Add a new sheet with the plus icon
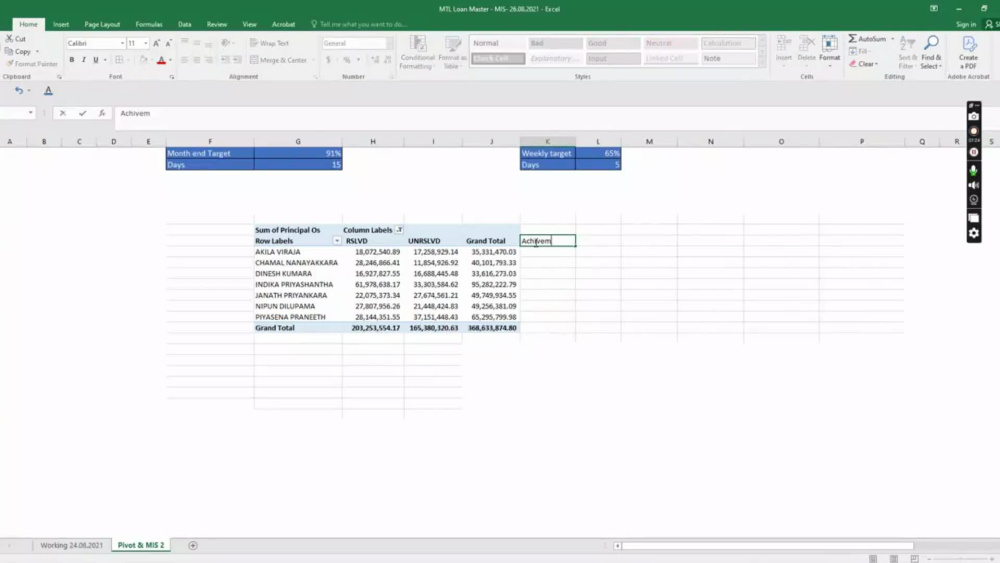The image size is (1000, 563). tap(193, 545)
